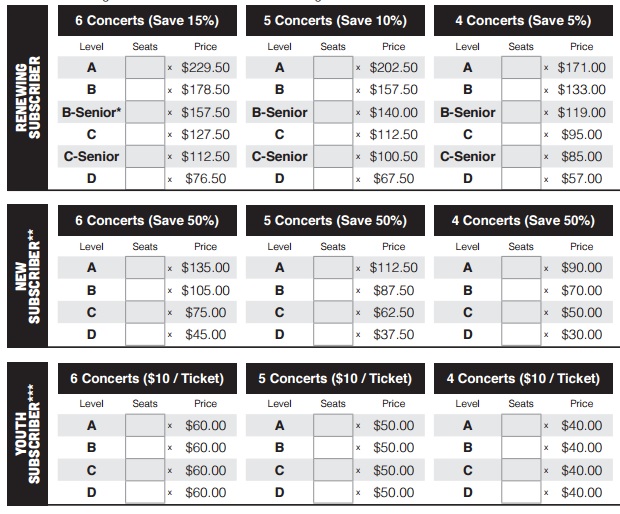The width and height of the screenshot is (620, 514).
Task: Click the Renewing 6 Concerts Level A seats box
Action: [145, 68]
